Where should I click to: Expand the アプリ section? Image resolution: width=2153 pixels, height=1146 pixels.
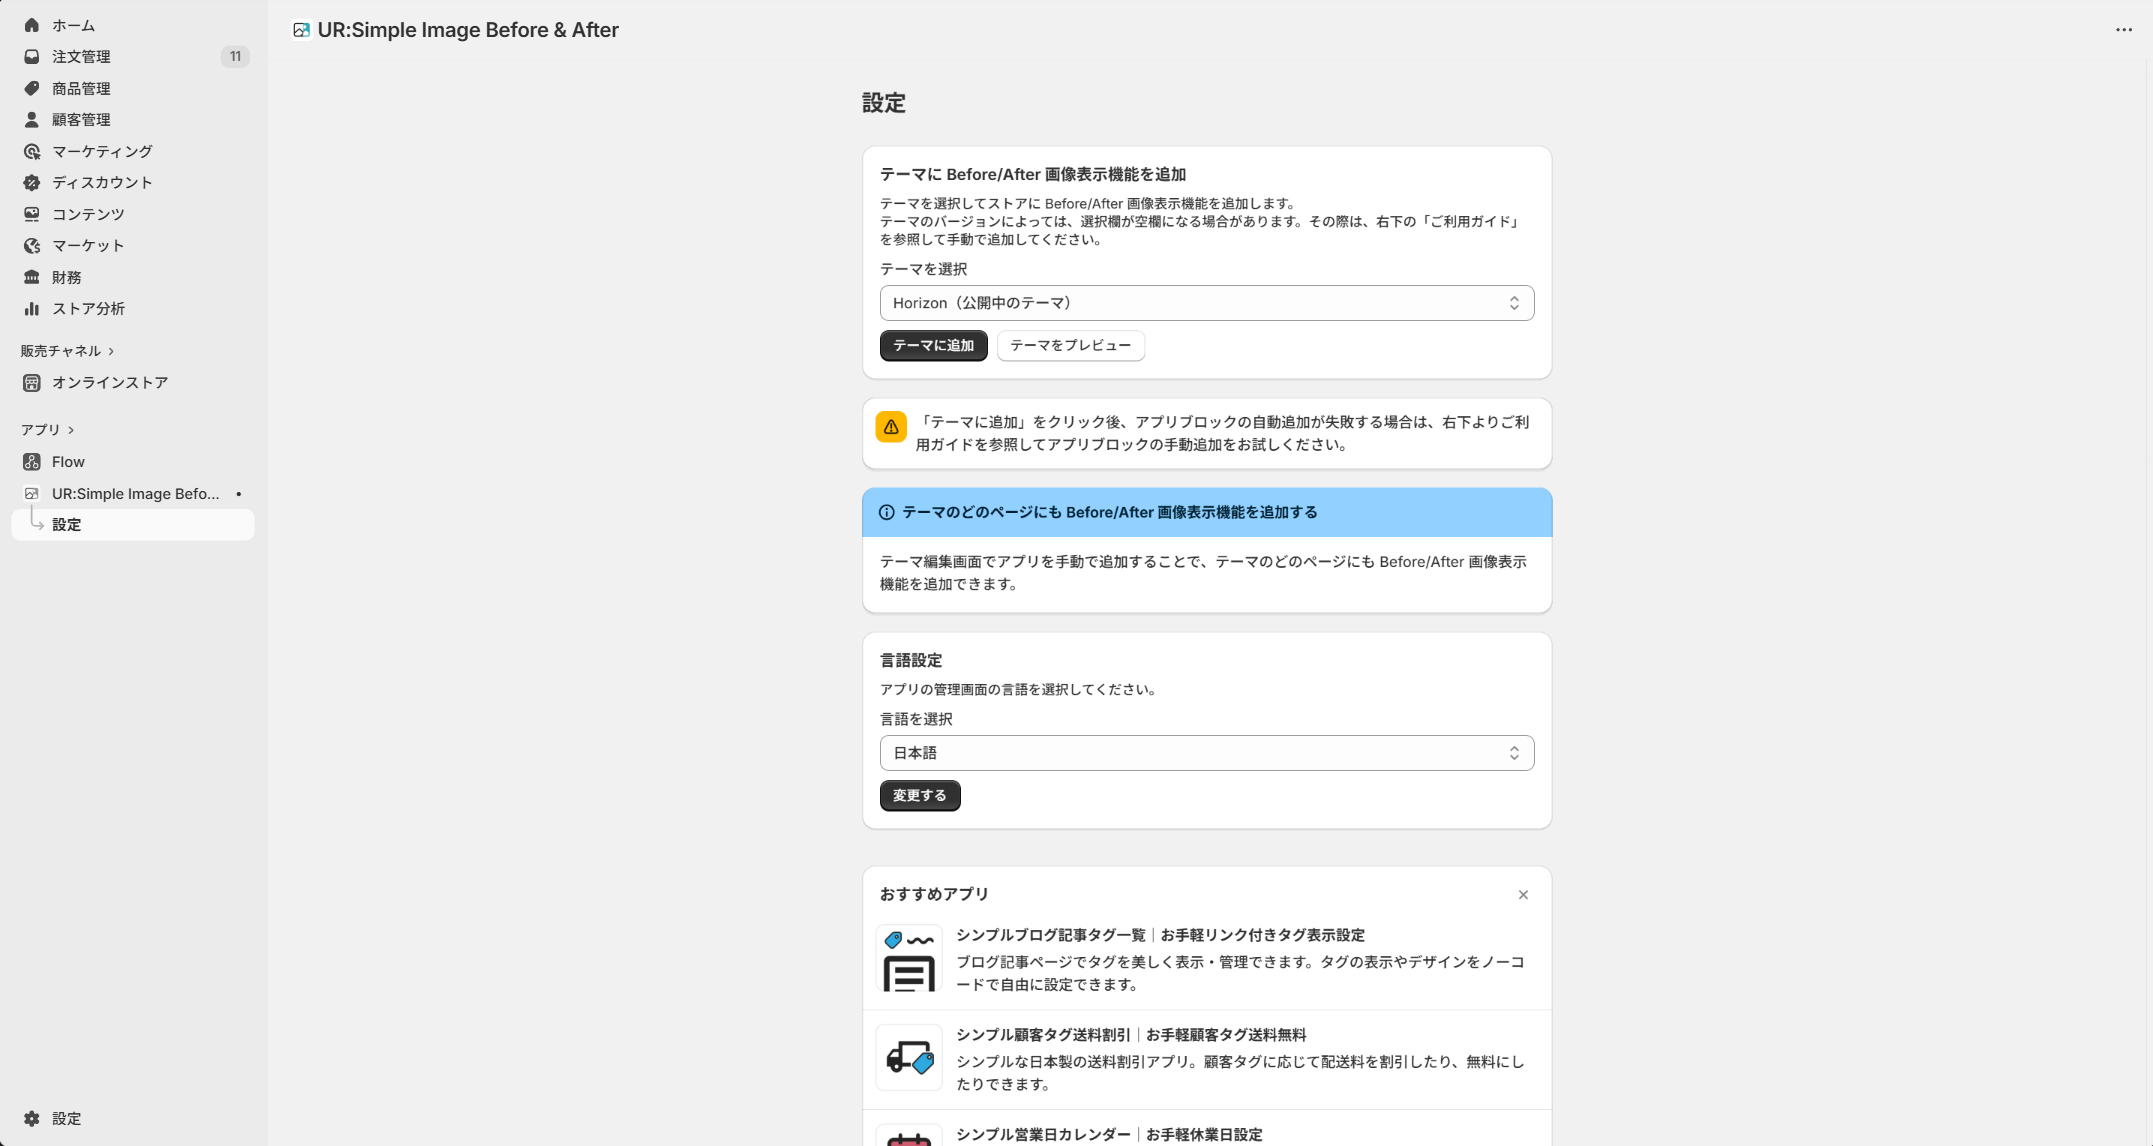[45, 429]
